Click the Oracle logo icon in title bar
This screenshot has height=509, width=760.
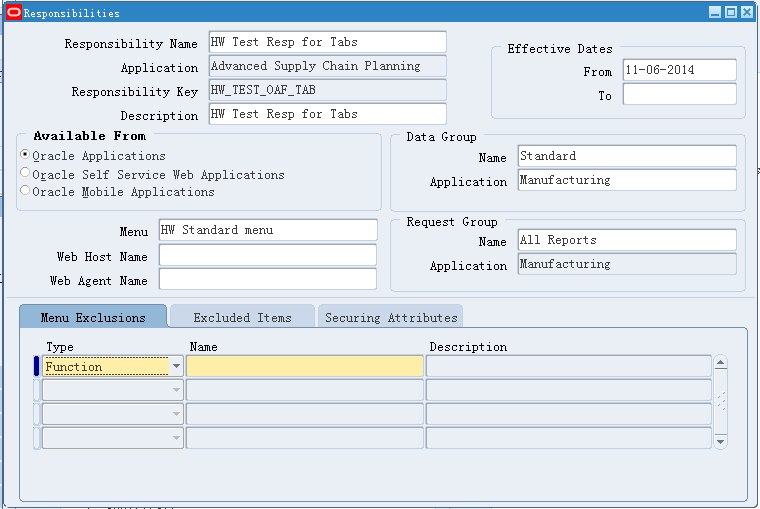(14, 13)
